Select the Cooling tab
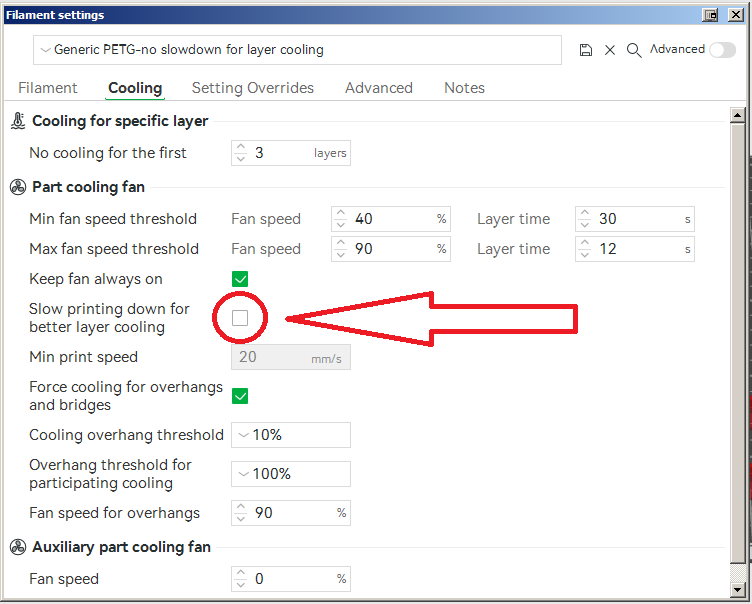The width and height of the screenshot is (752, 604). pos(135,88)
